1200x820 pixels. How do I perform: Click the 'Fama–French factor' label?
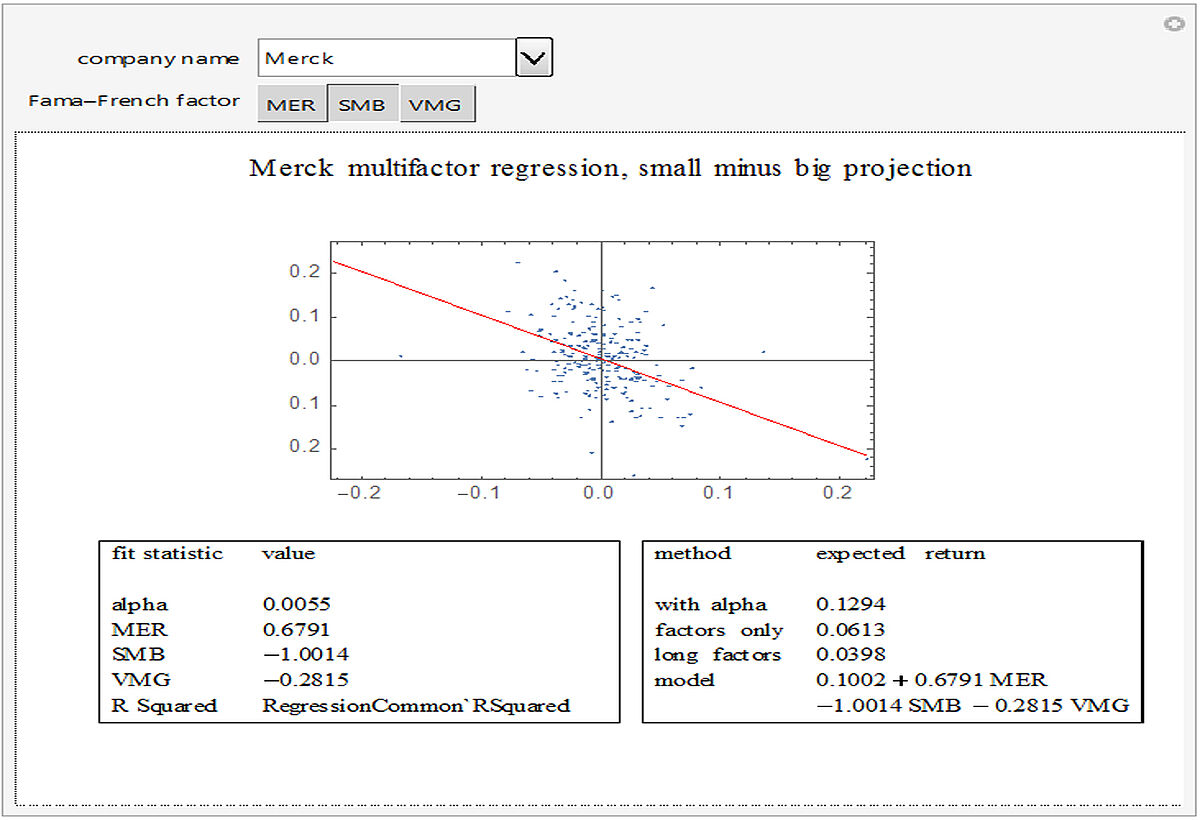[134, 100]
